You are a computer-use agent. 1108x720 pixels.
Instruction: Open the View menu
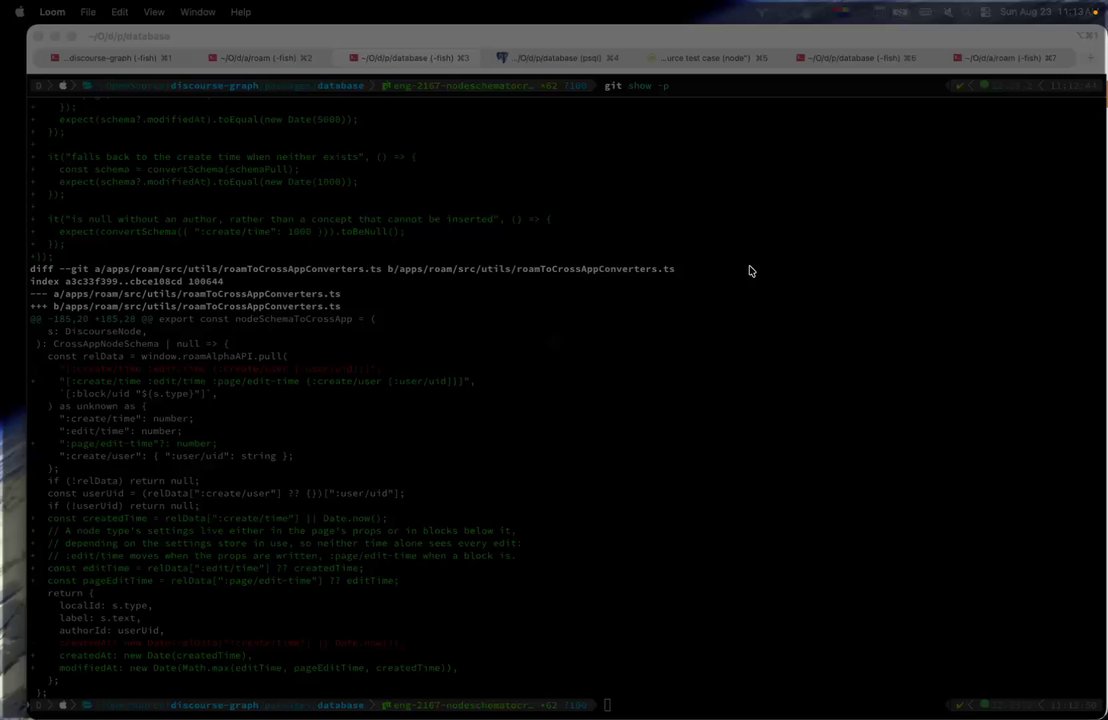(x=153, y=12)
